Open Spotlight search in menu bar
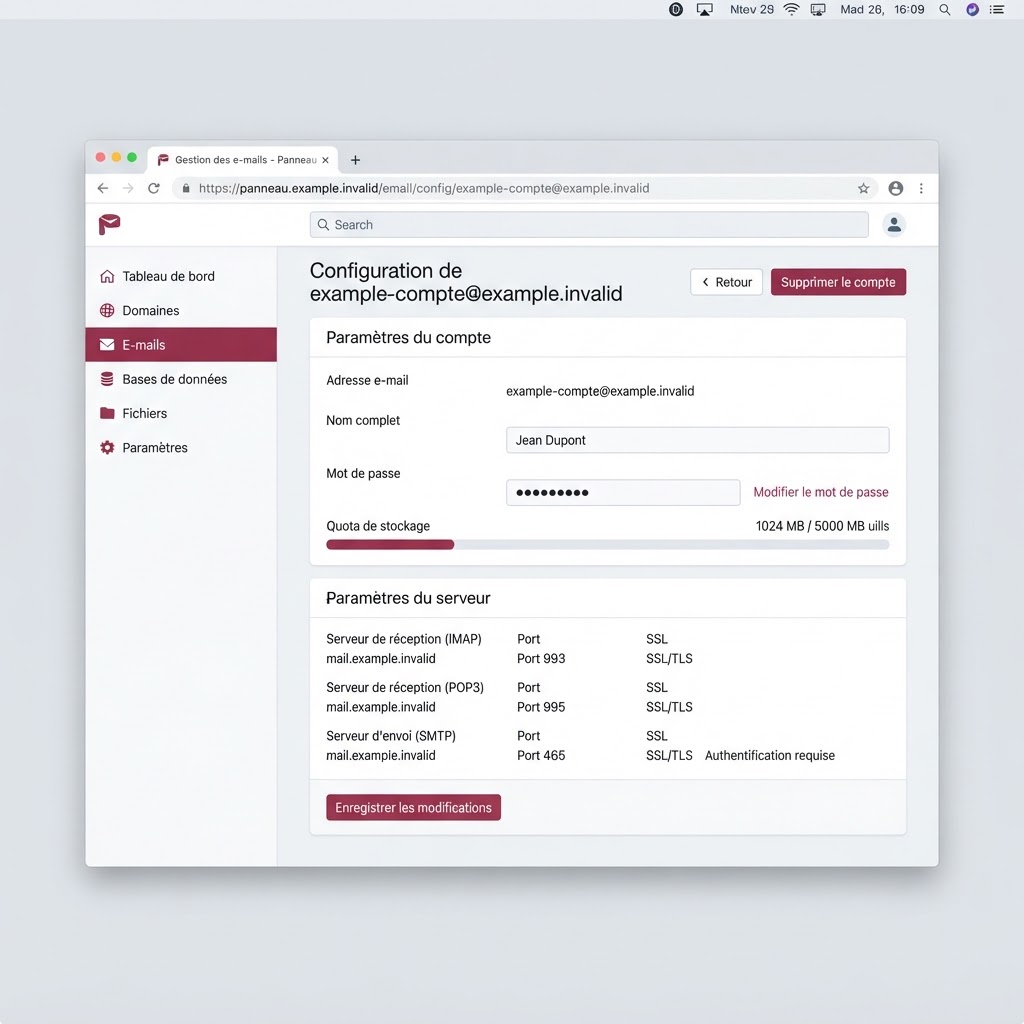Image resolution: width=1024 pixels, height=1024 pixels. tap(944, 10)
